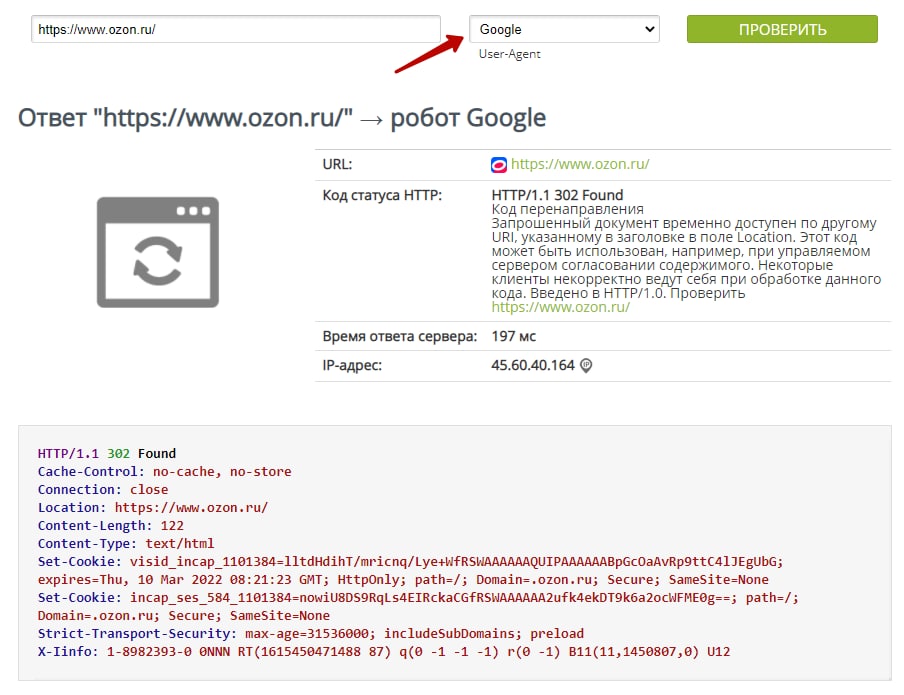This screenshot has width=904, height=695.
Task: Open the Google User-Agent dropdown
Action: tap(564, 29)
